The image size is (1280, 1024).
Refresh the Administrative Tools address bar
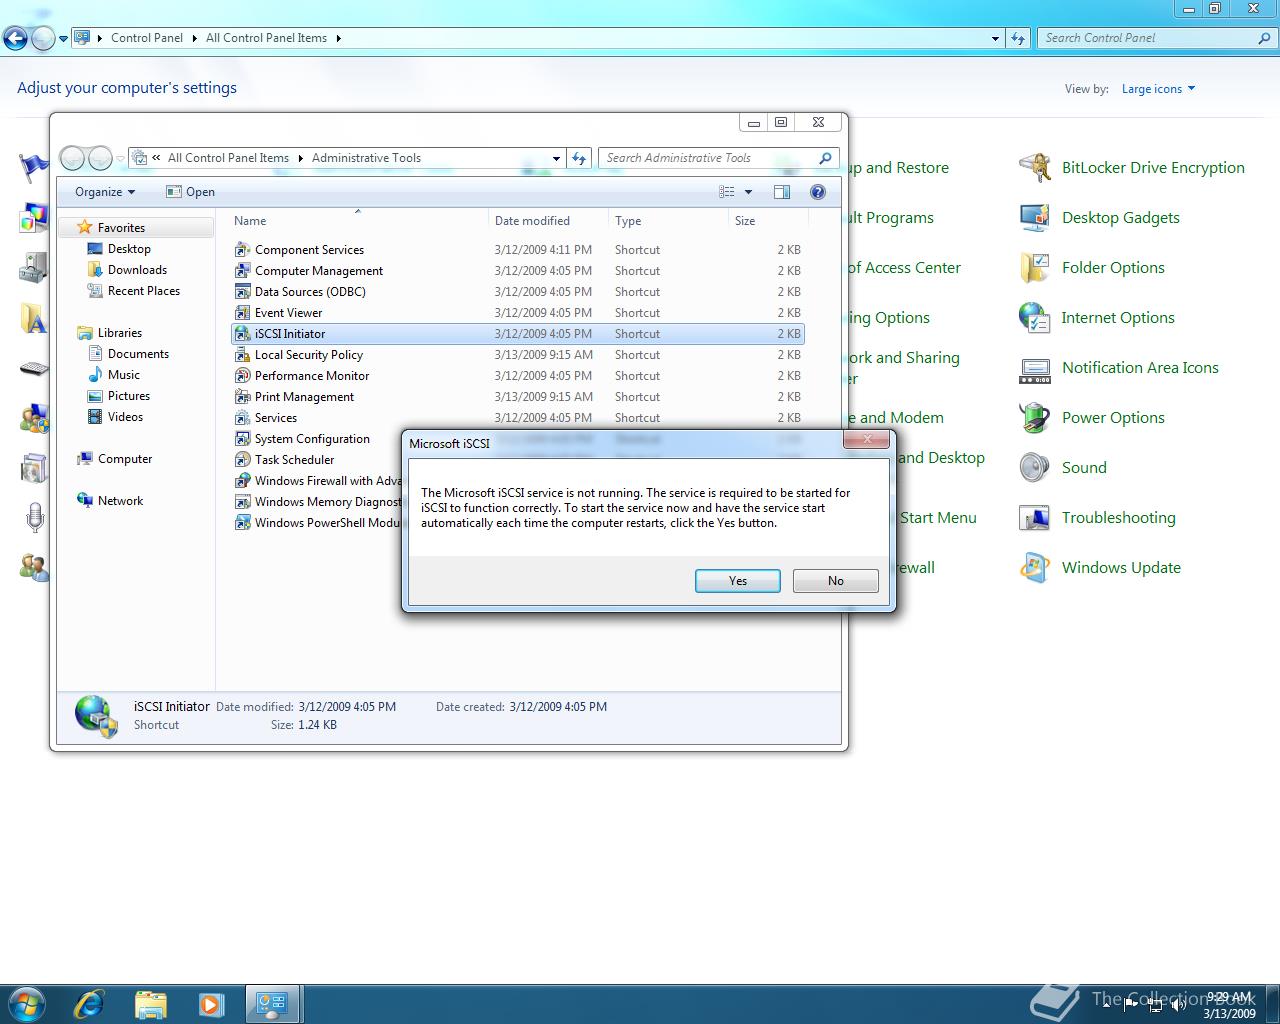pyautogui.click(x=579, y=158)
